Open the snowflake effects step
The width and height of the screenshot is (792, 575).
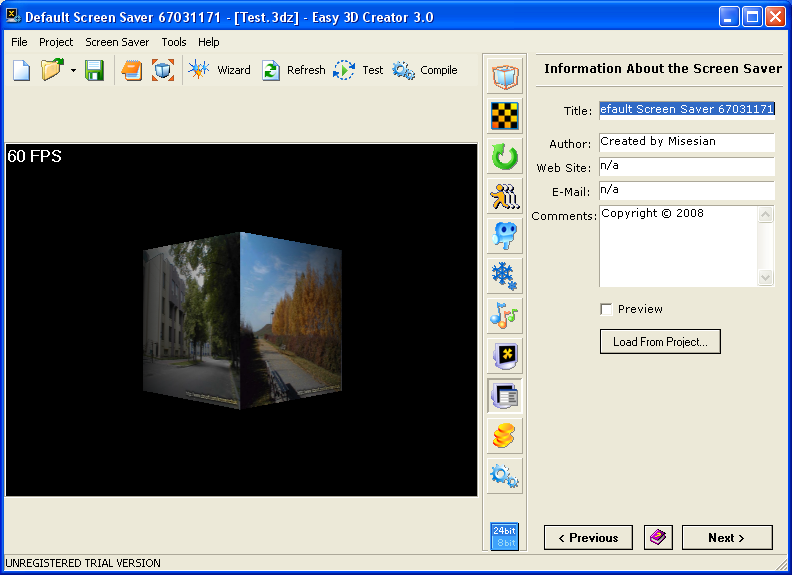[x=505, y=276]
